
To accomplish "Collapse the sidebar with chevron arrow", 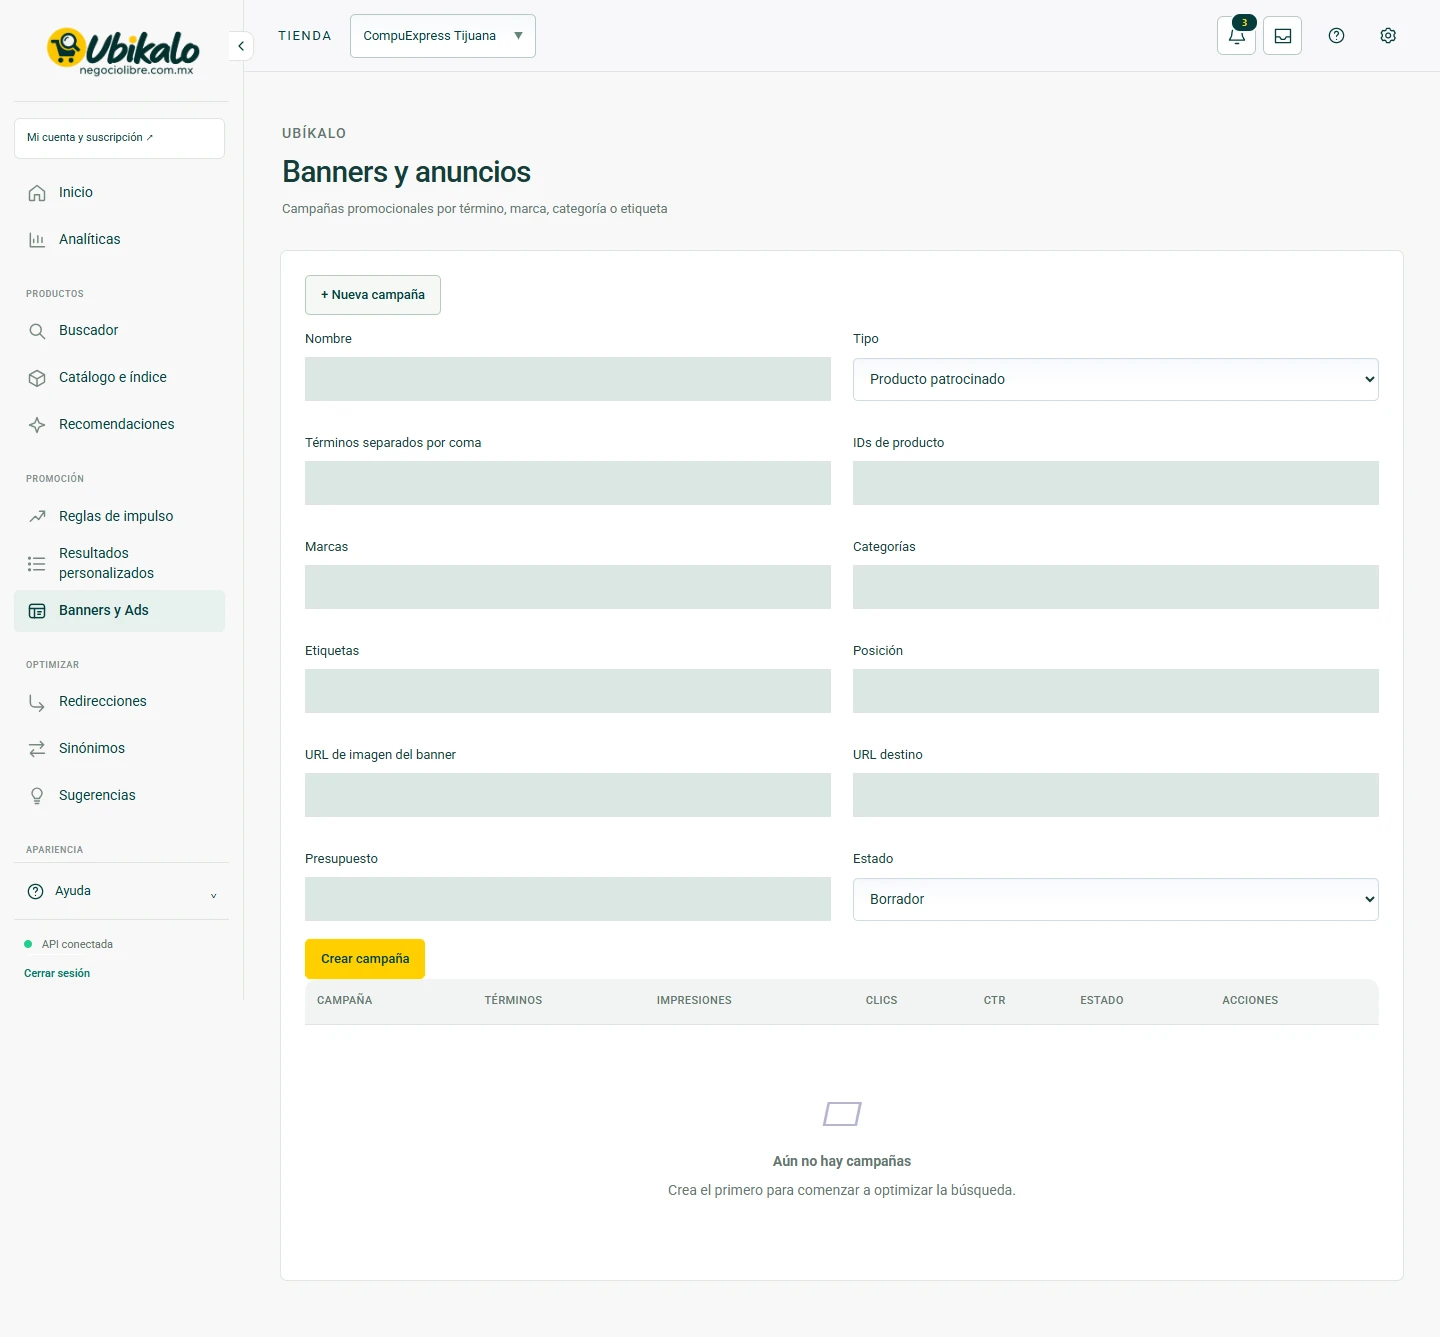I will (241, 46).
